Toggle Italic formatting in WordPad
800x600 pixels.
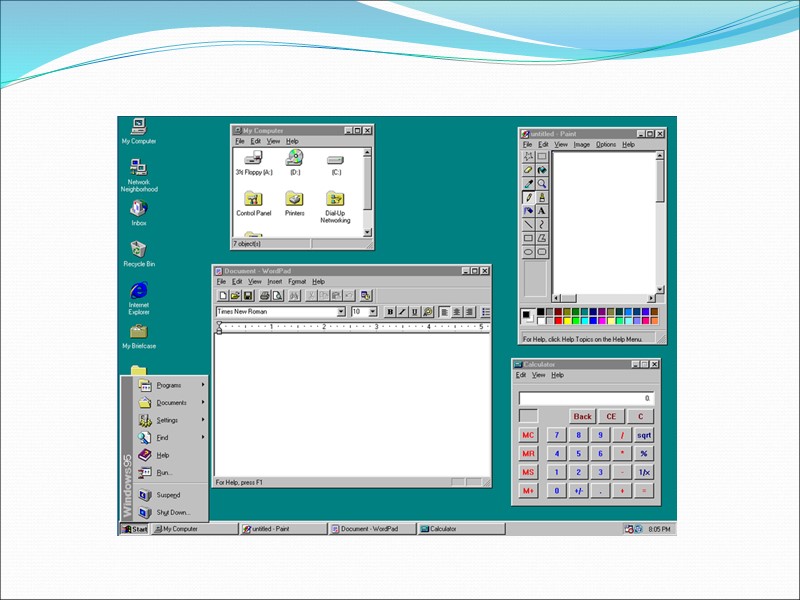tap(403, 312)
